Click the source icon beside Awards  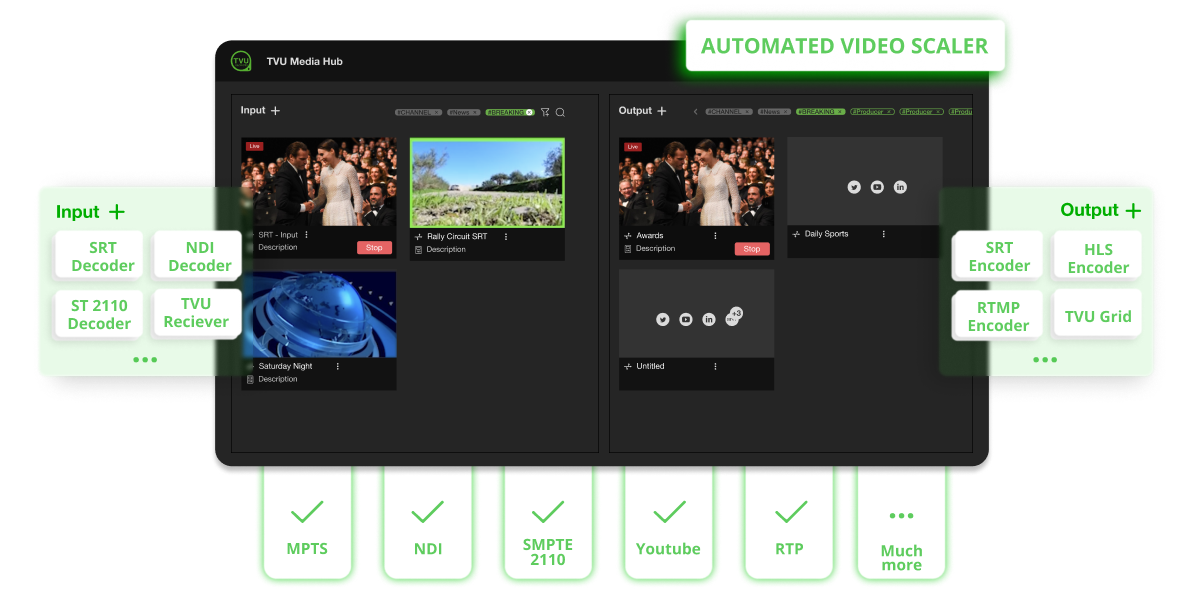click(x=628, y=236)
